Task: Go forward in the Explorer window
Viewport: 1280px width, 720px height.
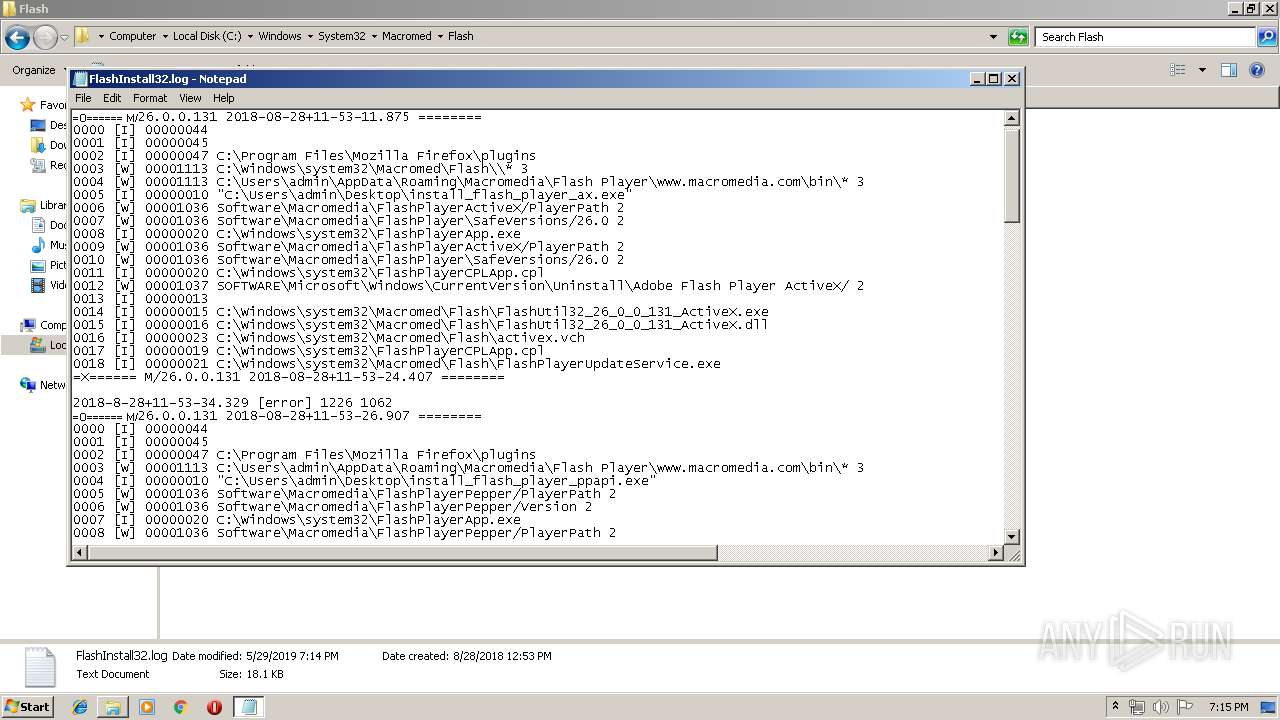Action: point(45,37)
